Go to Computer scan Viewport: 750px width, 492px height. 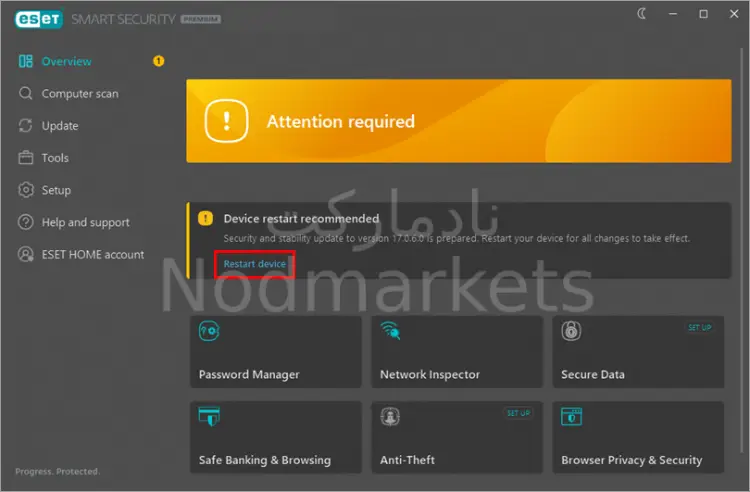click(x=80, y=94)
